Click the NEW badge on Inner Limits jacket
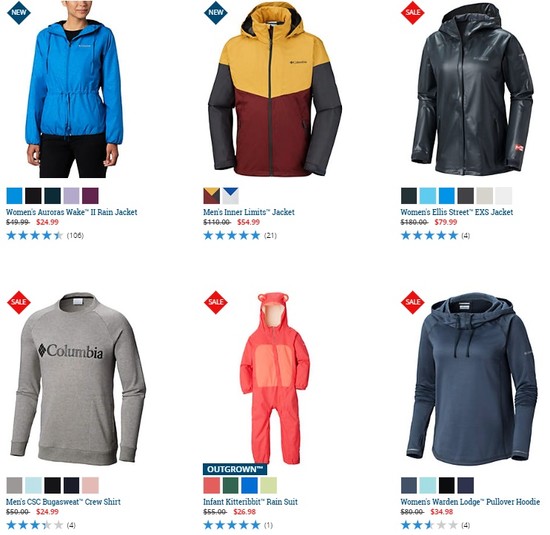The height and width of the screenshot is (535, 550). [216, 12]
